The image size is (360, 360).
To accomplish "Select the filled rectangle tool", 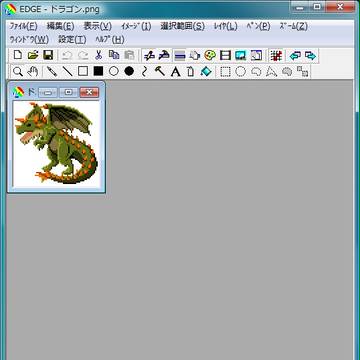I will tap(98, 71).
